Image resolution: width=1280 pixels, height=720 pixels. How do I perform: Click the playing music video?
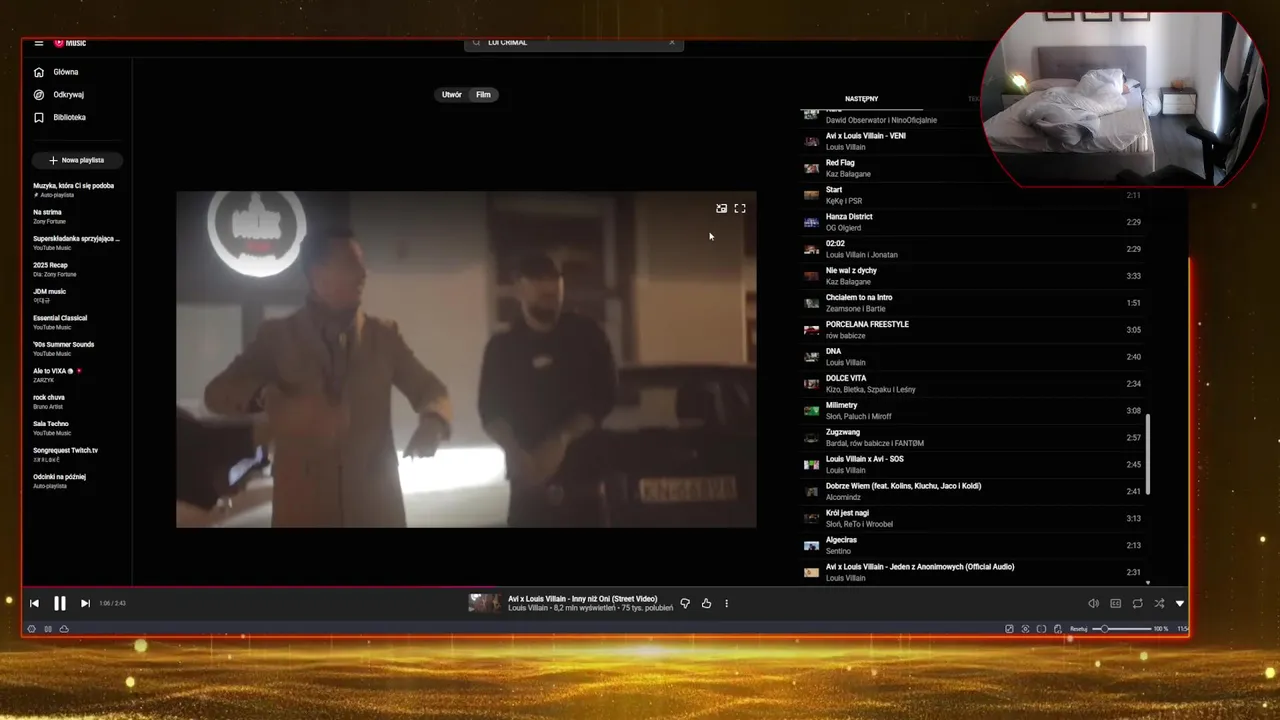466,359
